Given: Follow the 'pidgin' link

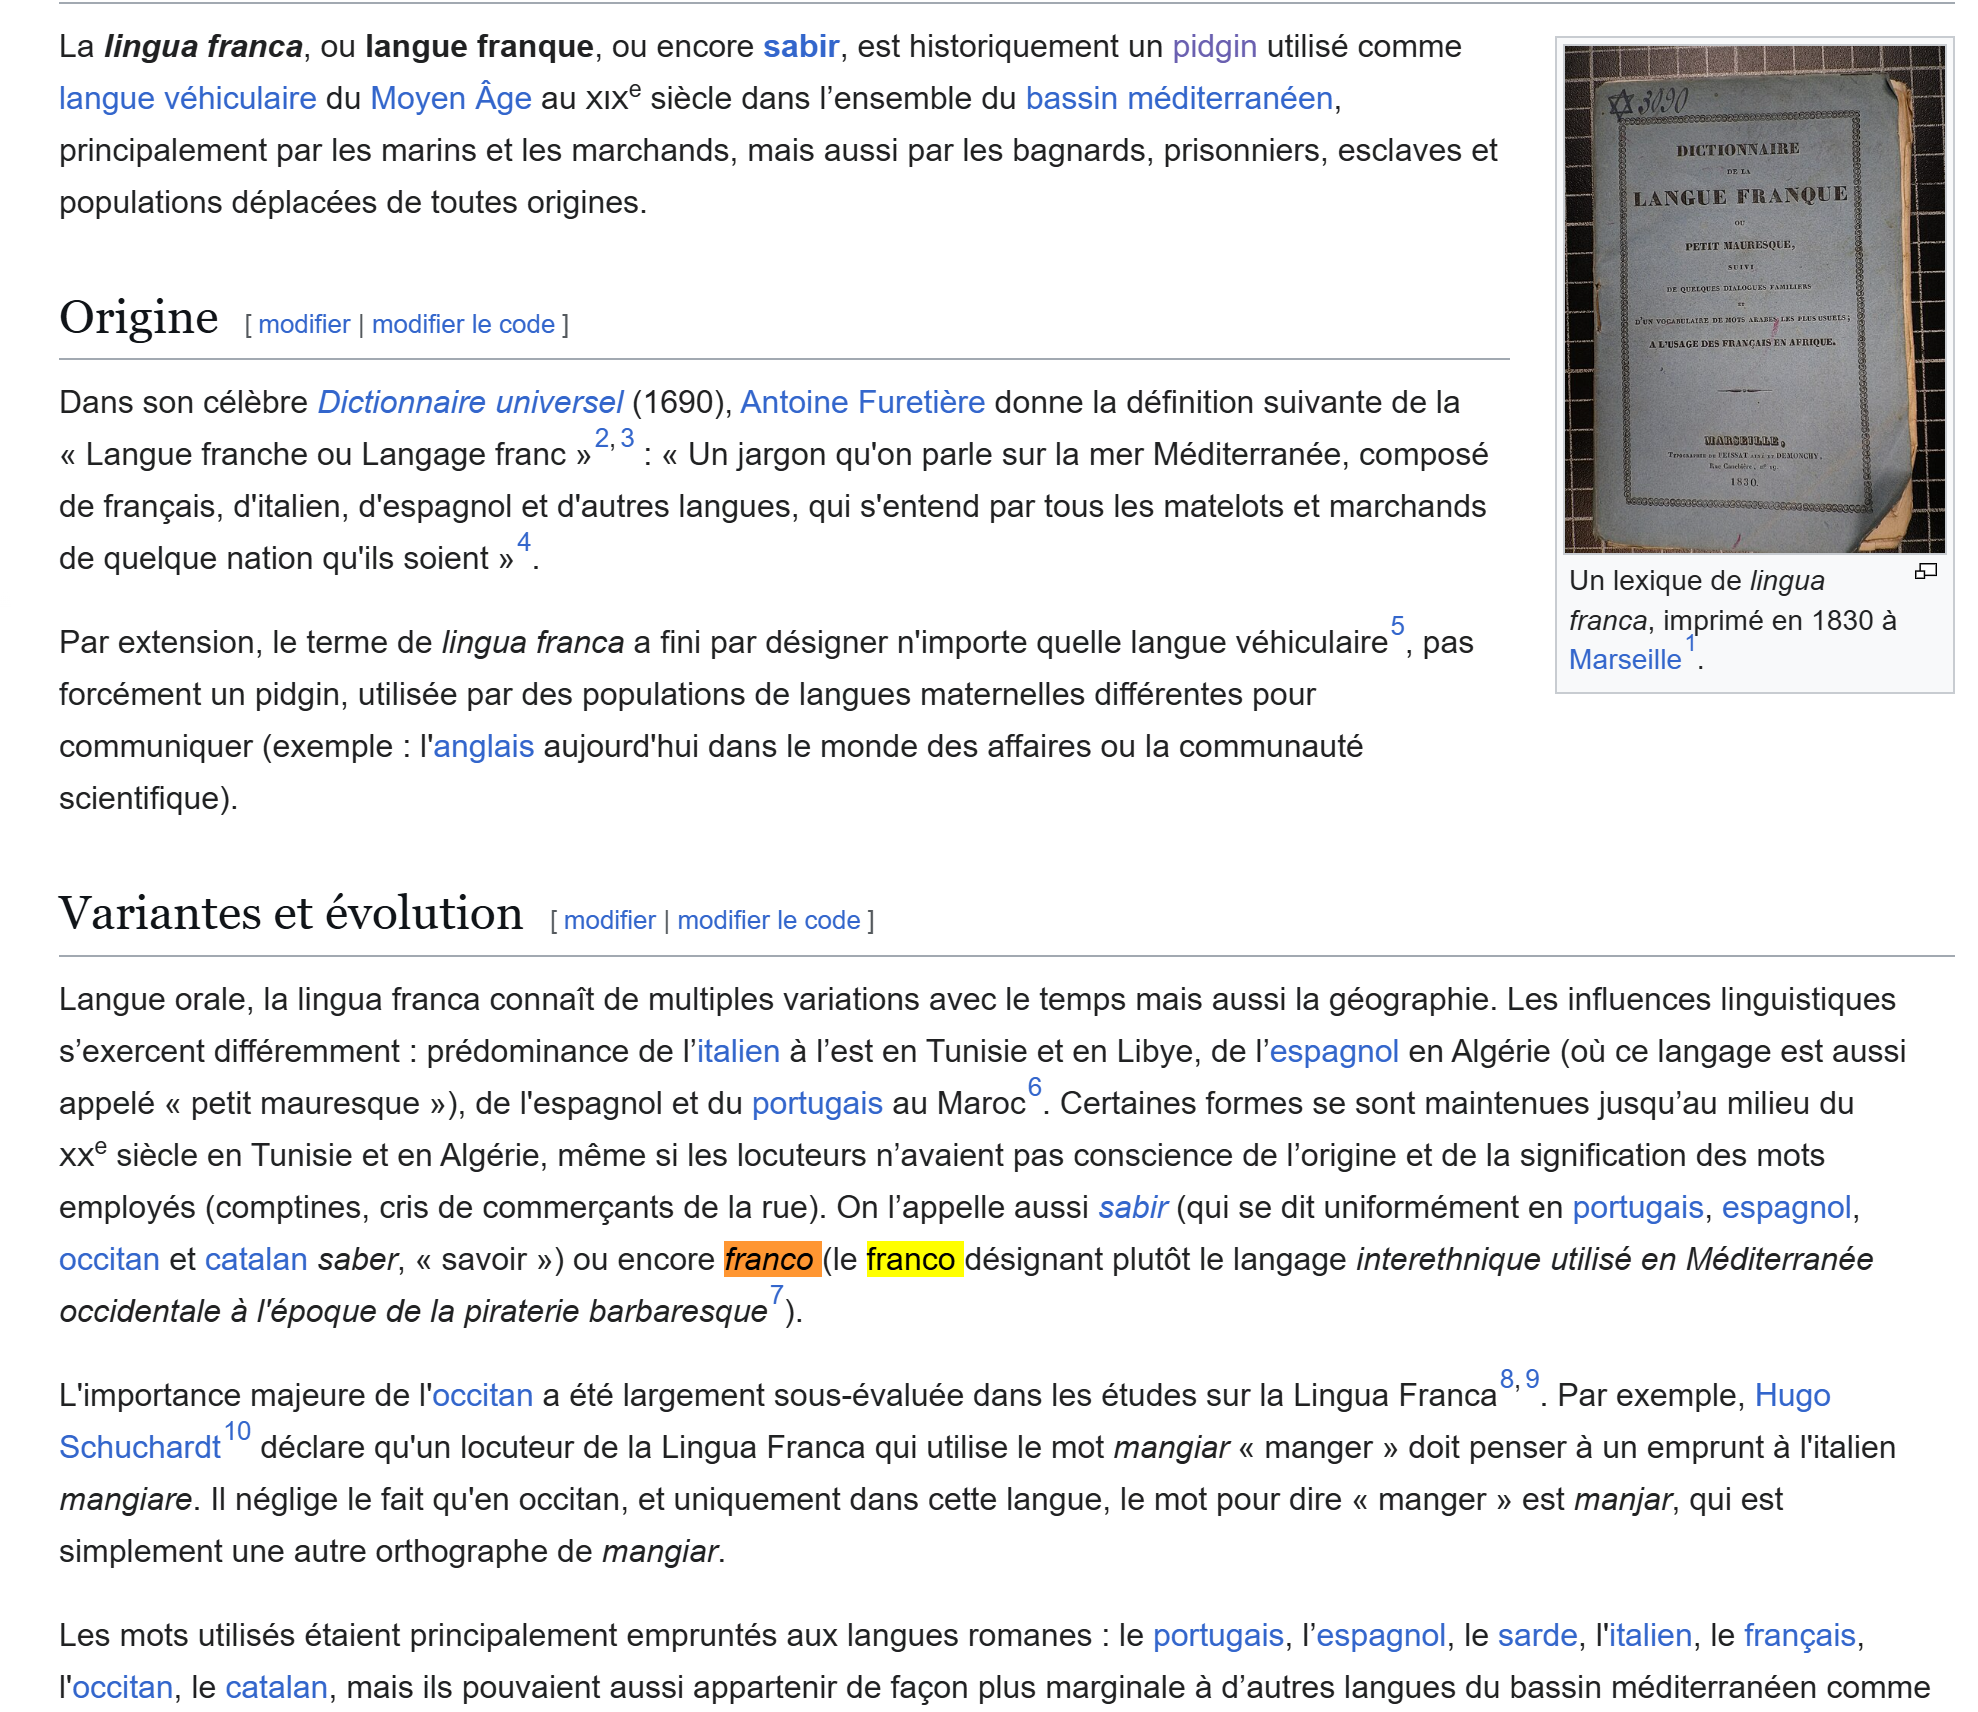Looking at the screenshot, I should tap(1214, 46).
